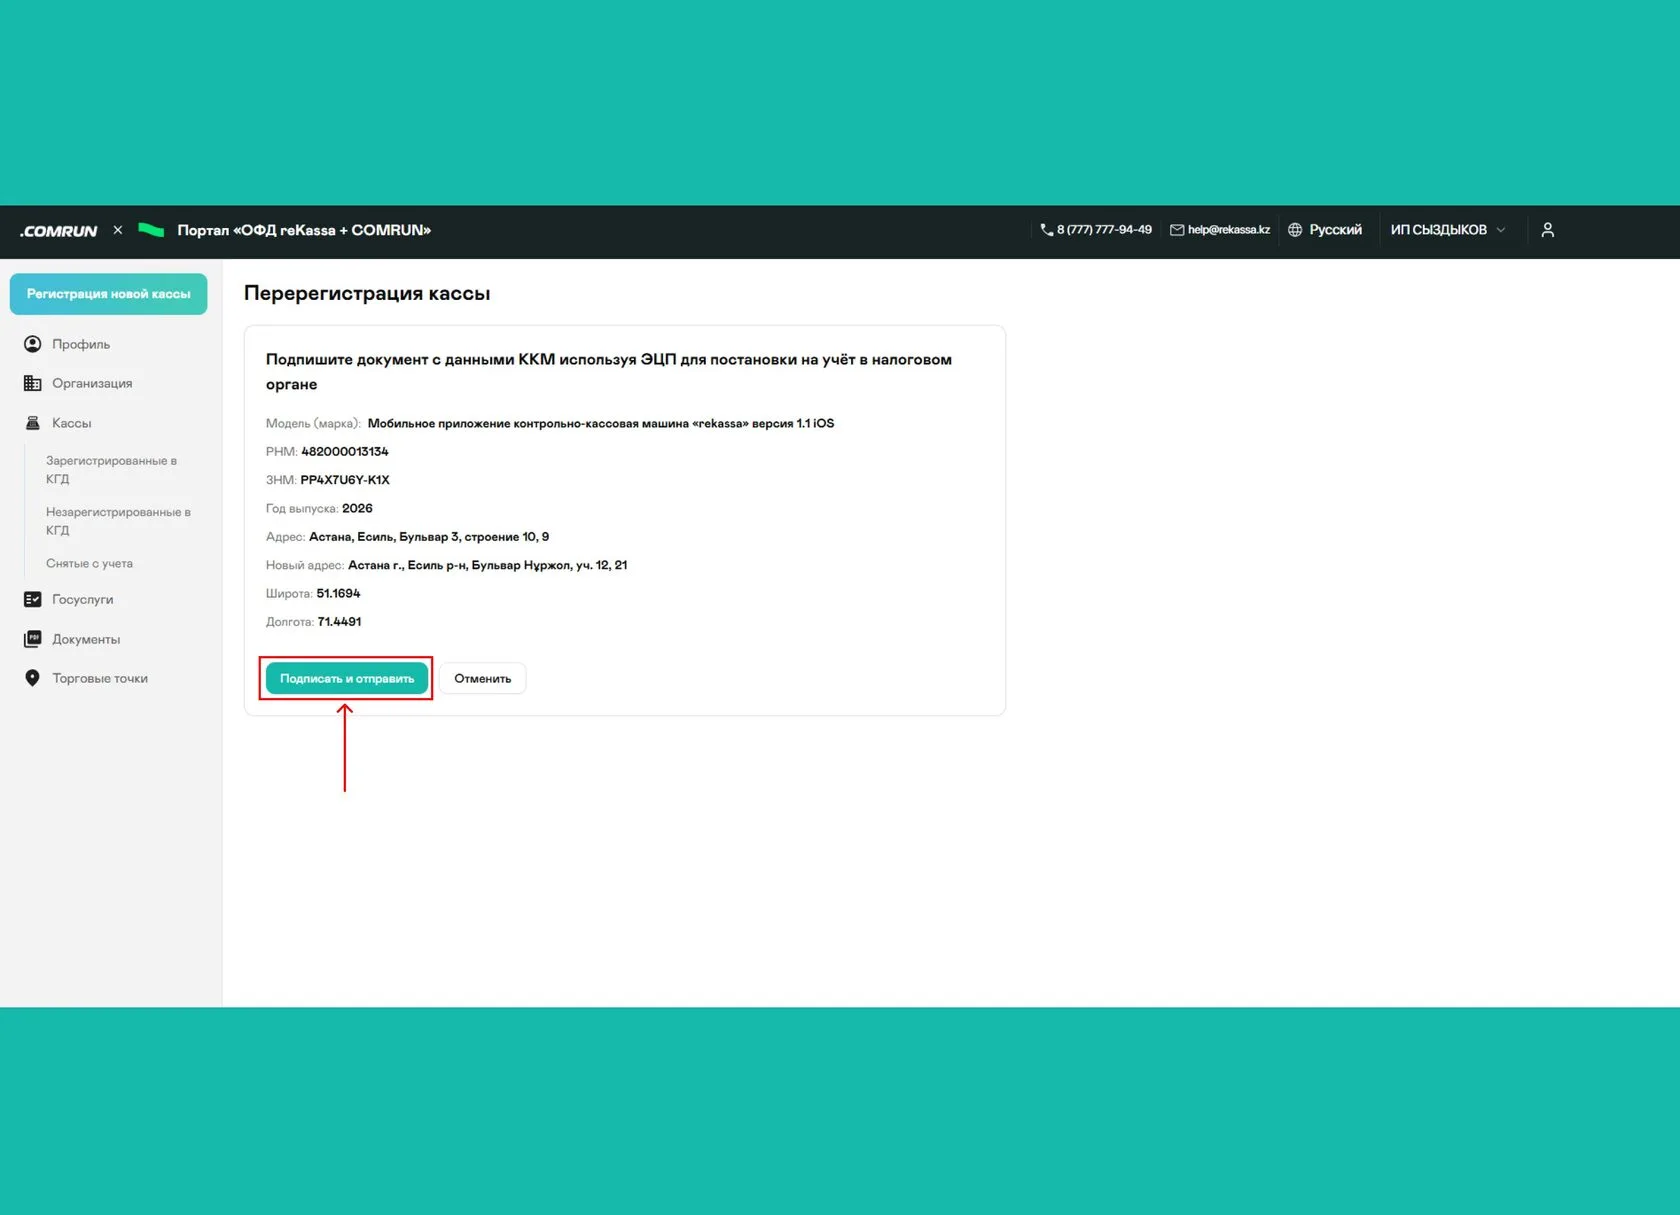Click the Кассы cash register icon
This screenshot has width=1680, height=1215.
(33, 423)
